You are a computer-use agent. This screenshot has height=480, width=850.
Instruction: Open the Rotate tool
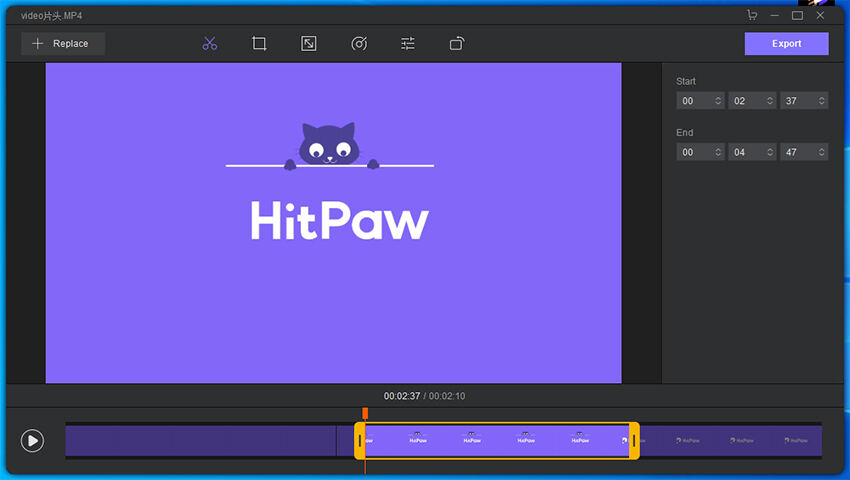(457, 43)
